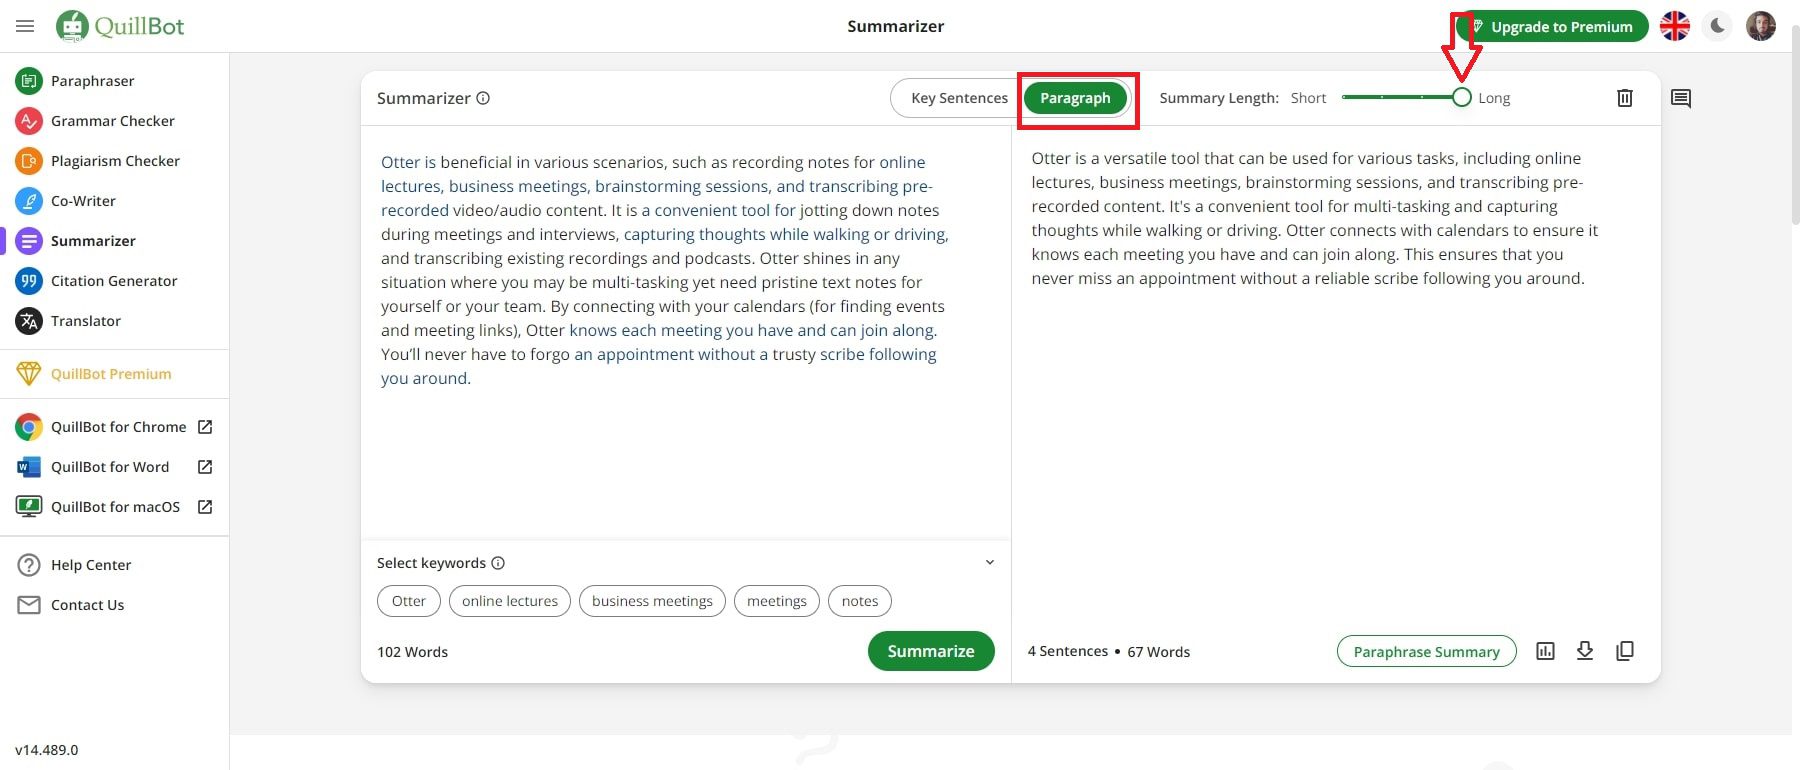Open the statistics chart icon
The width and height of the screenshot is (1800, 770).
1545,651
